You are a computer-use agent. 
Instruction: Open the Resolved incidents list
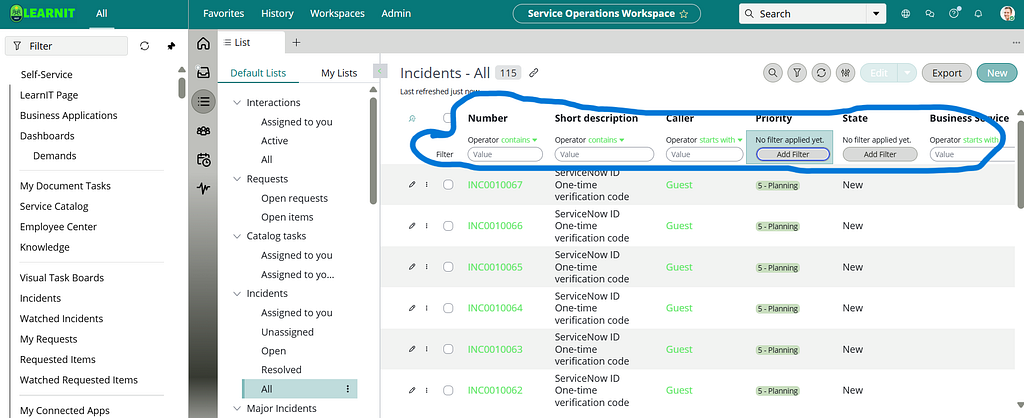[281, 370]
